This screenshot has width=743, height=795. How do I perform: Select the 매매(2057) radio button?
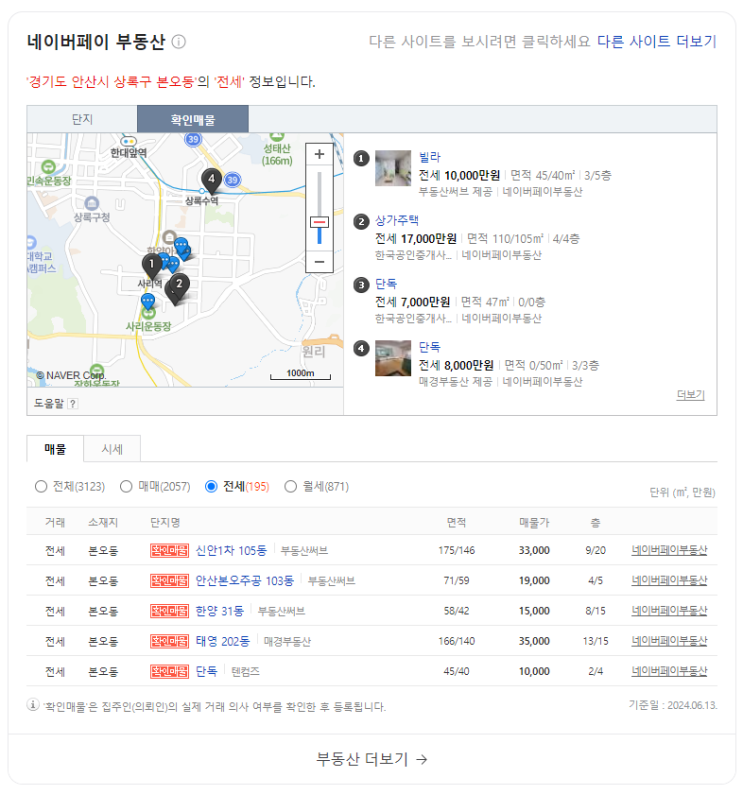coord(126,487)
